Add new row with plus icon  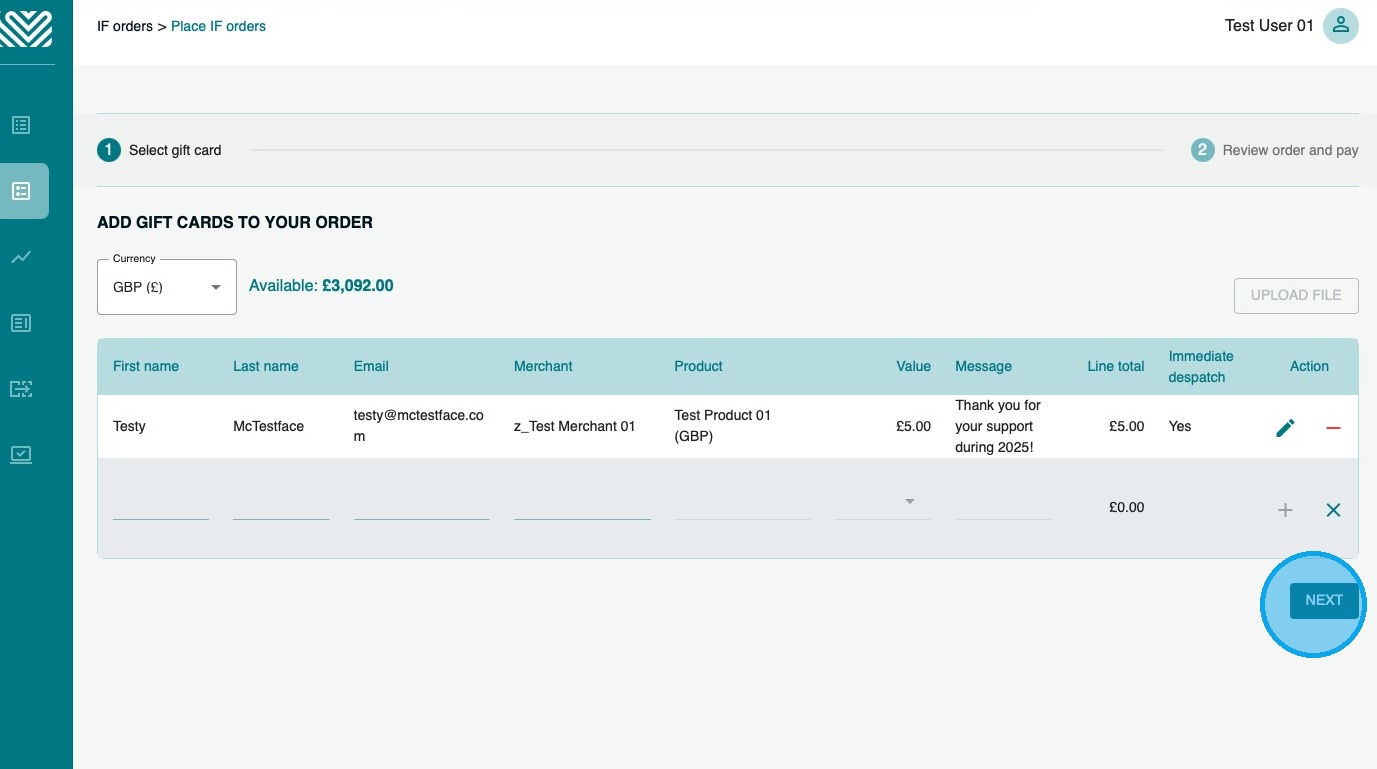1285,510
